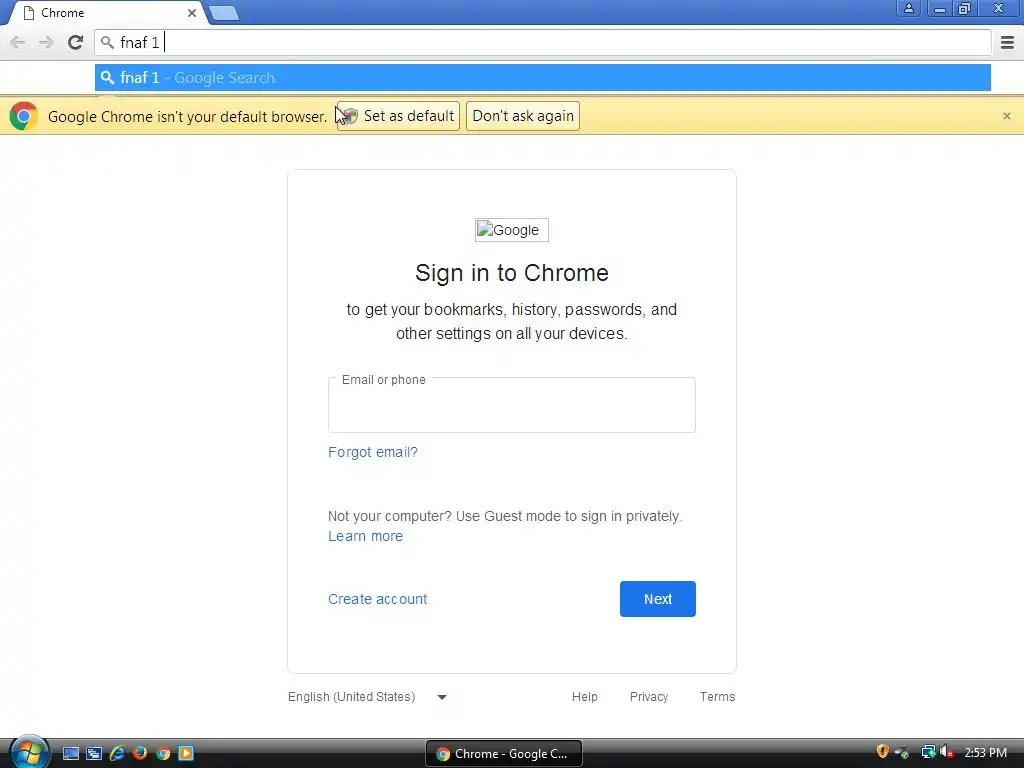Launch media player from quick launch
1024x768 pixels.
pyautogui.click(x=186, y=754)
